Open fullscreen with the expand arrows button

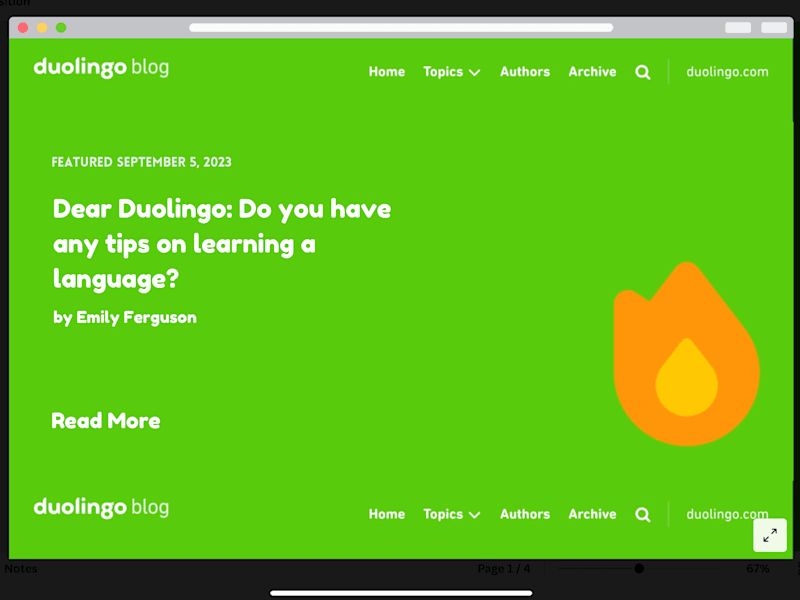(x=770, y=535)
